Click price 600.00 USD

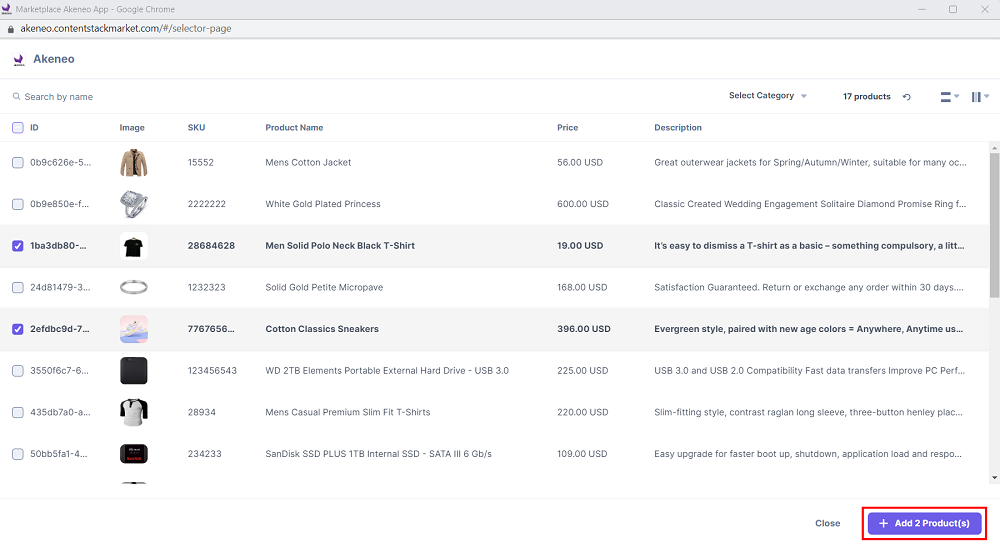[x=583, y=204]
